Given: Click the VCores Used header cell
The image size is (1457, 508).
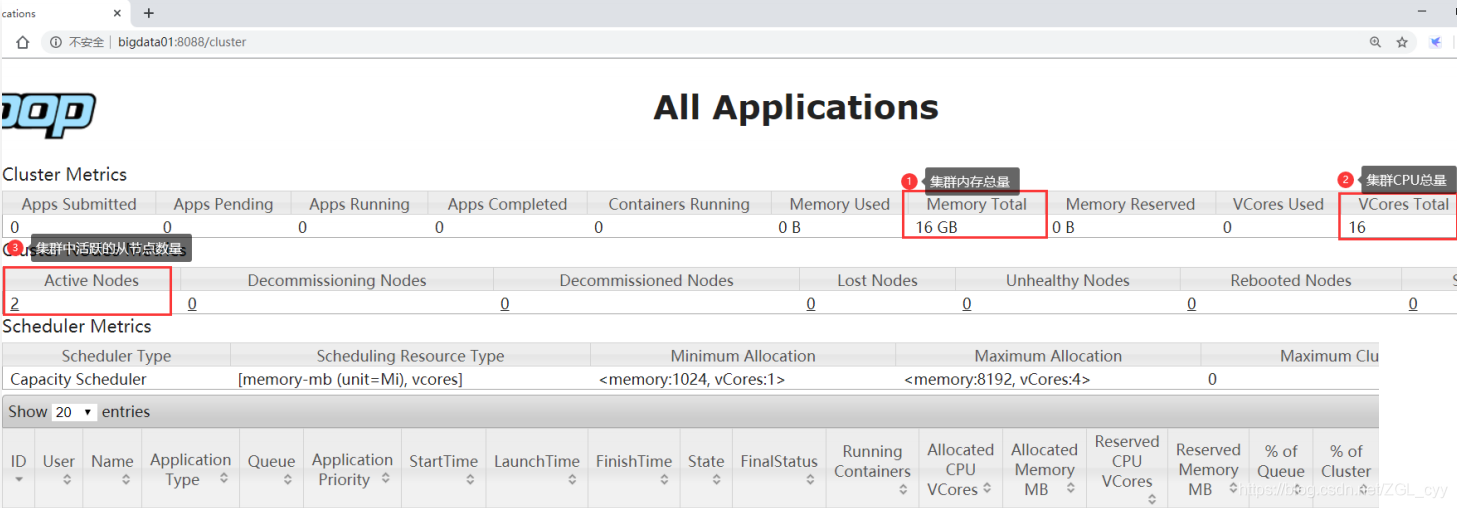Looking at the screenshot, I should click(1278, 204).
